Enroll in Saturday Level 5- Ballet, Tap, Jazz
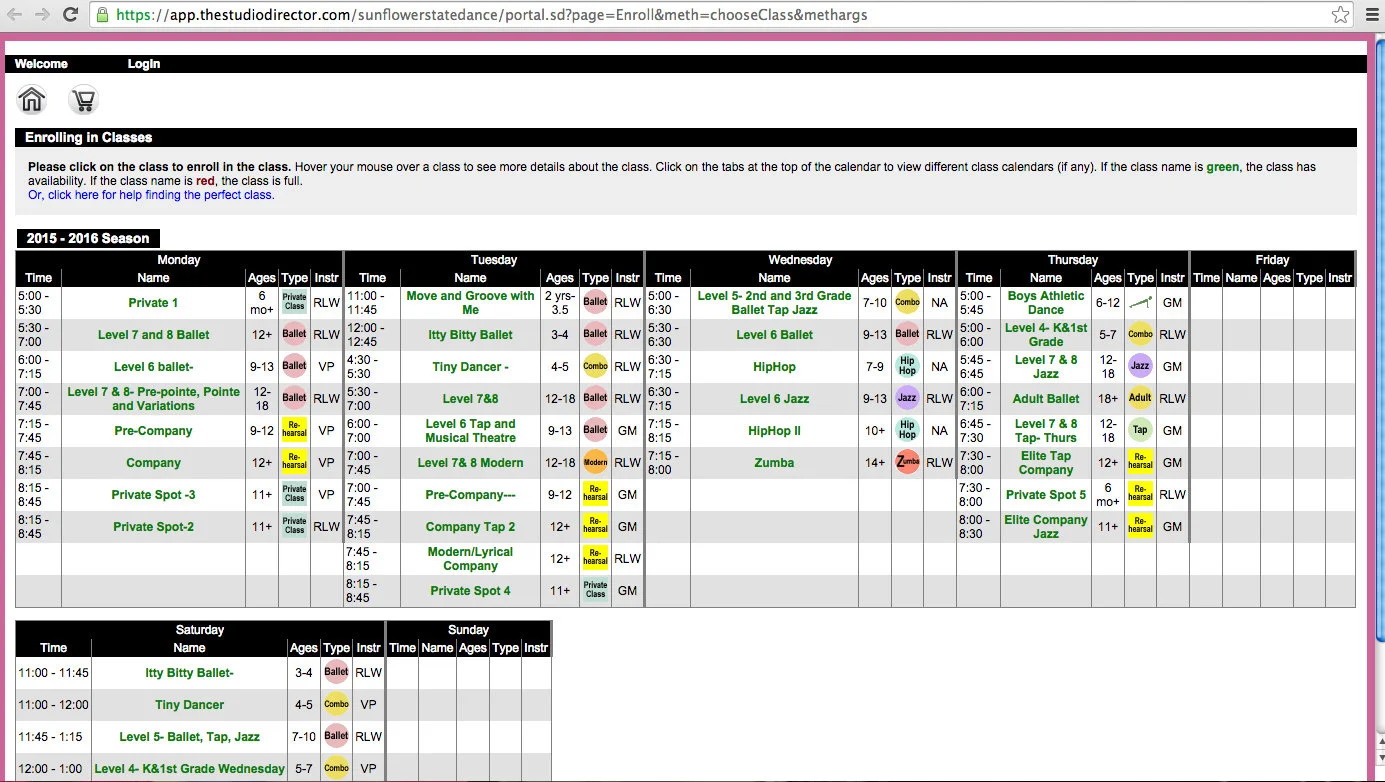1385x782 pixels. click(189, 737)
